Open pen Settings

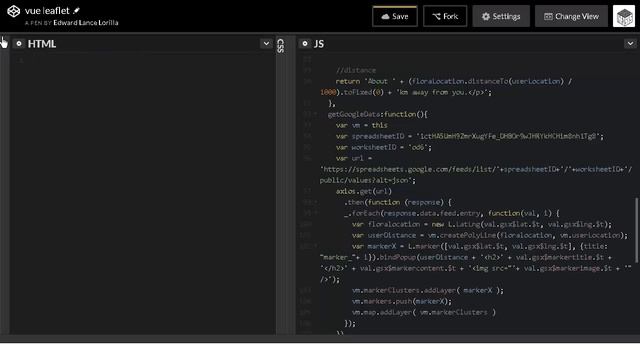[x=501, y=16]
